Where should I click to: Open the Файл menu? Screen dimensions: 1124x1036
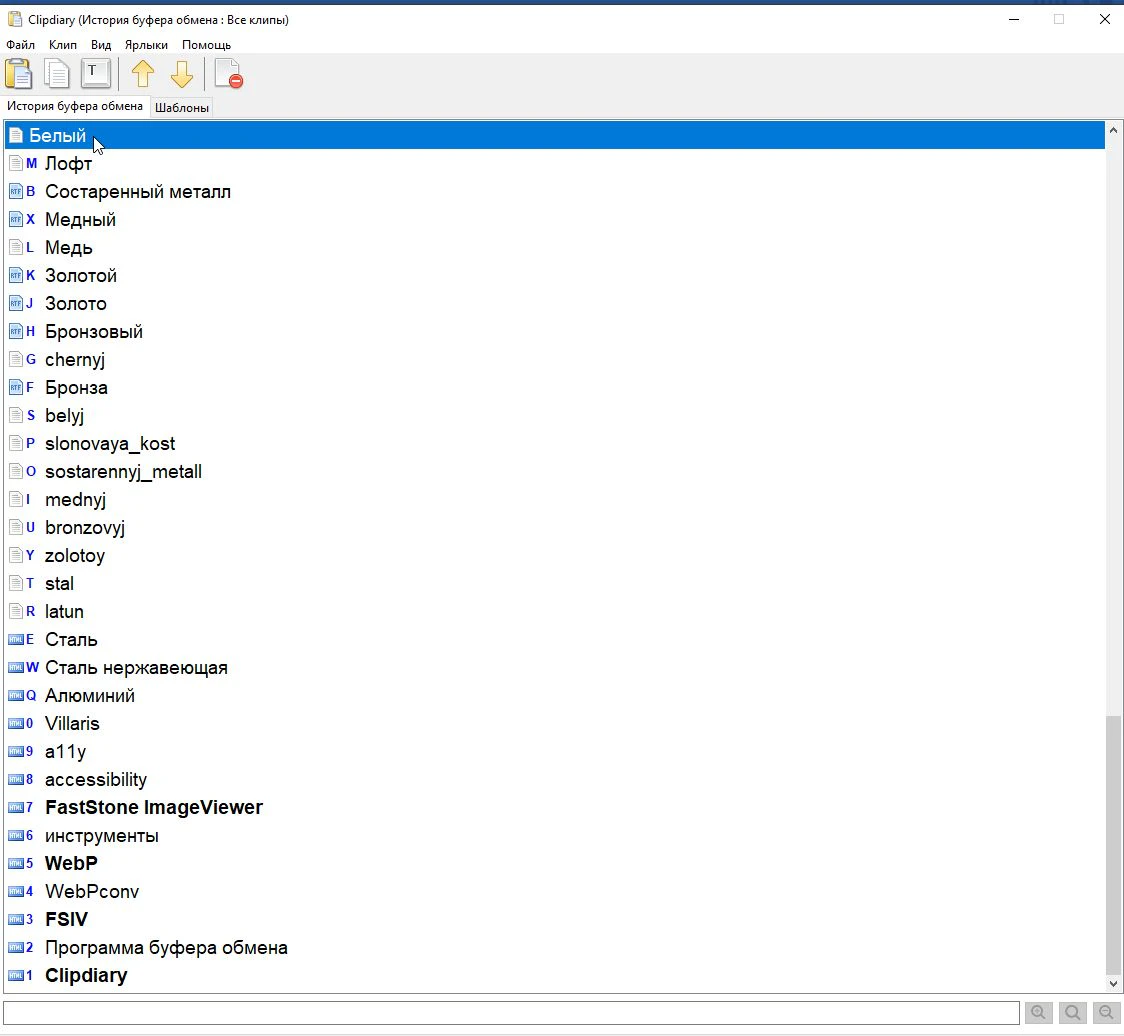pyautogui.click(x=20, y=44)
